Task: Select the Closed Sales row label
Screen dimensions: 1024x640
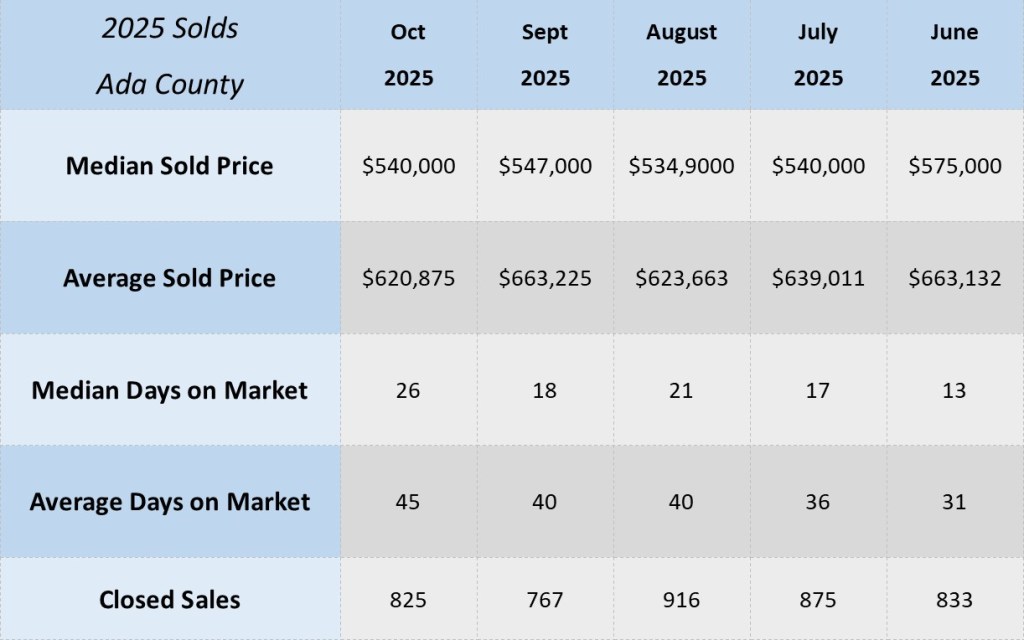Action: (169, 600)
